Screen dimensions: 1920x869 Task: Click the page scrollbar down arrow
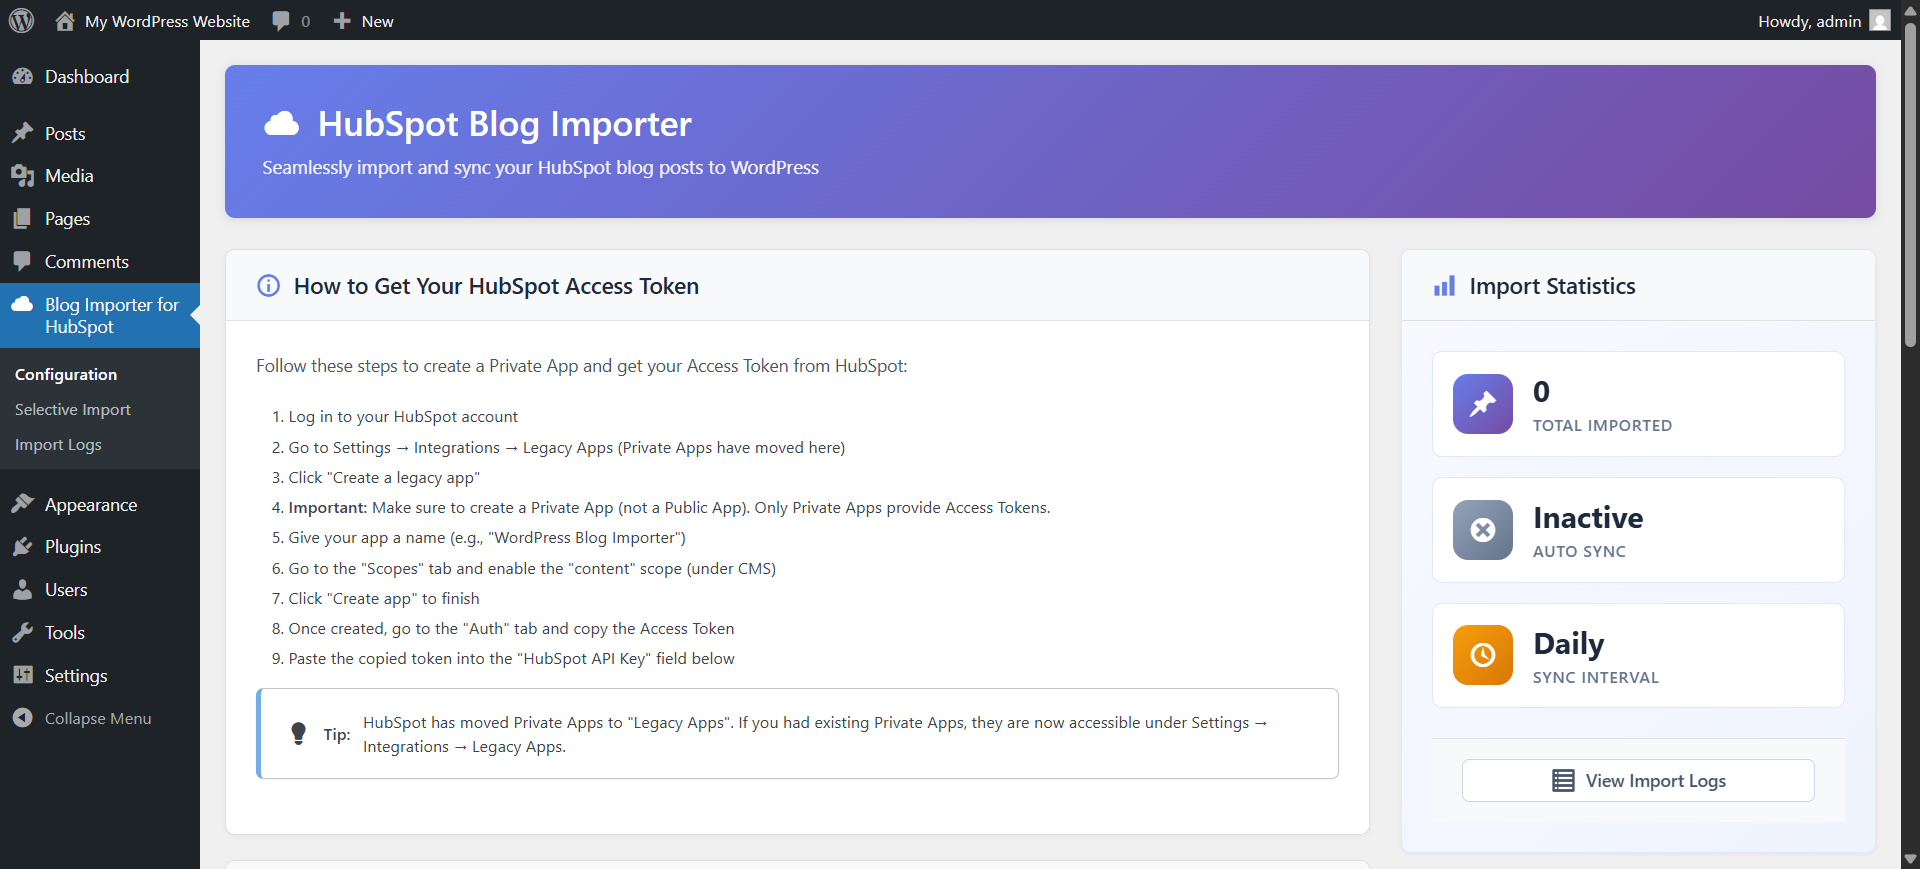[x=1910, y=859]
